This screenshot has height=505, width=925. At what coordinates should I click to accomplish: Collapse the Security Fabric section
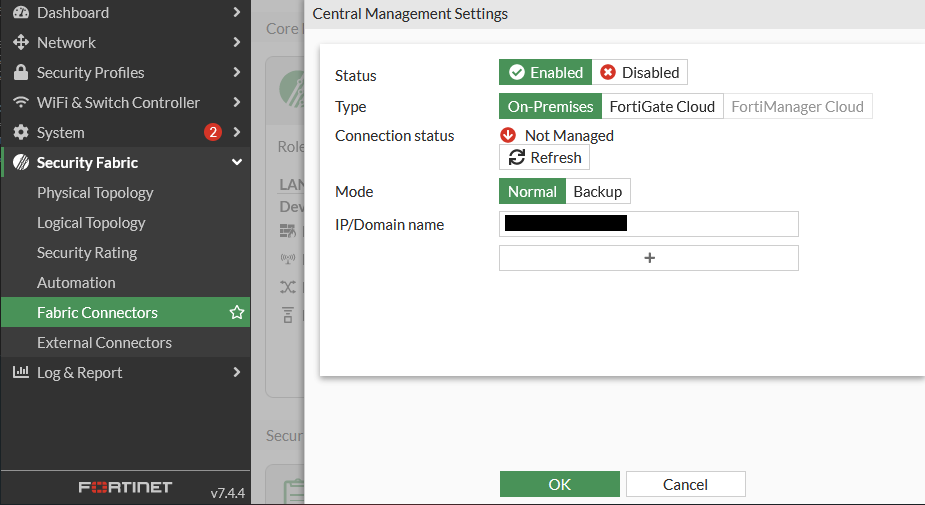[236, 163]
